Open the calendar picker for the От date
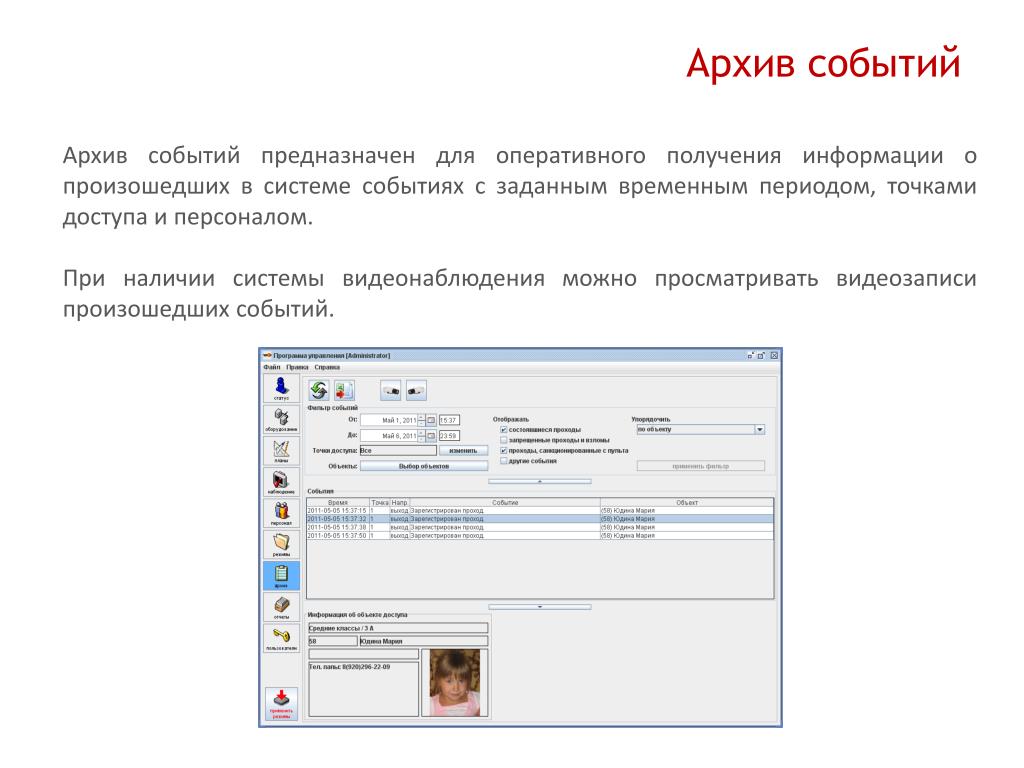This screenshot has width=1024, height=768. (x=431, y=420)
